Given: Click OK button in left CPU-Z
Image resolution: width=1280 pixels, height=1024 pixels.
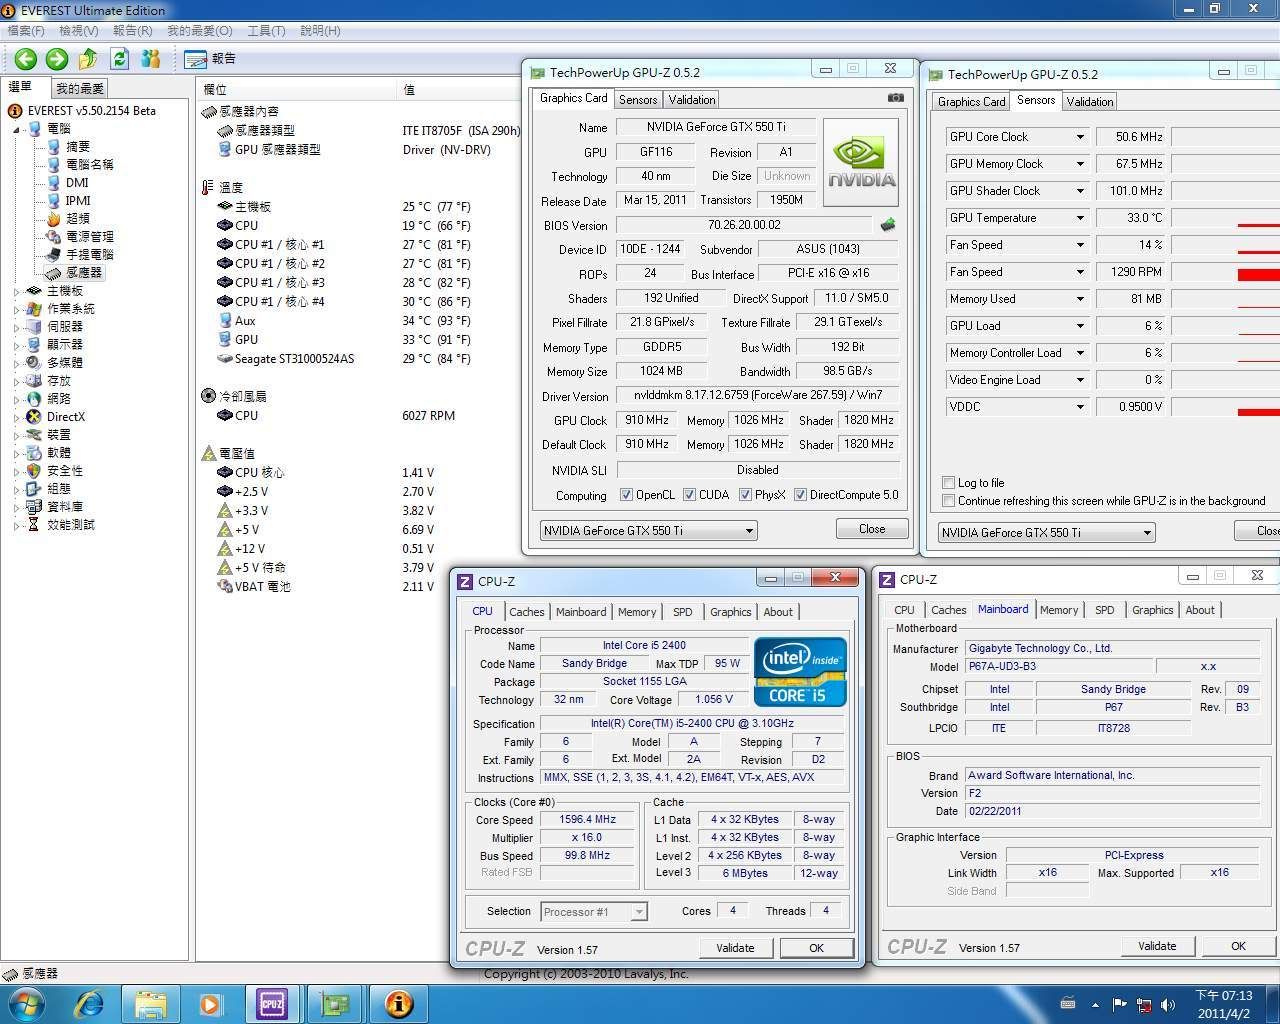Looking at the screenshot, I should (x=817, y=948).
